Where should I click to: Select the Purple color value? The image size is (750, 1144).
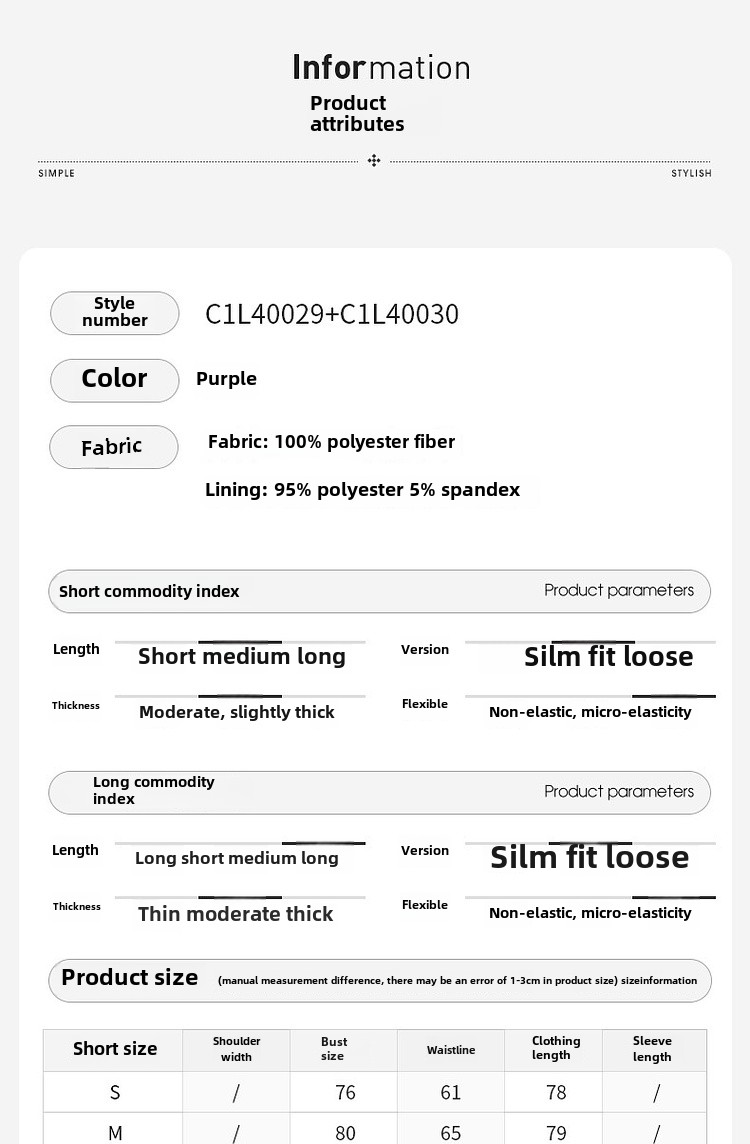click(227, 379)
